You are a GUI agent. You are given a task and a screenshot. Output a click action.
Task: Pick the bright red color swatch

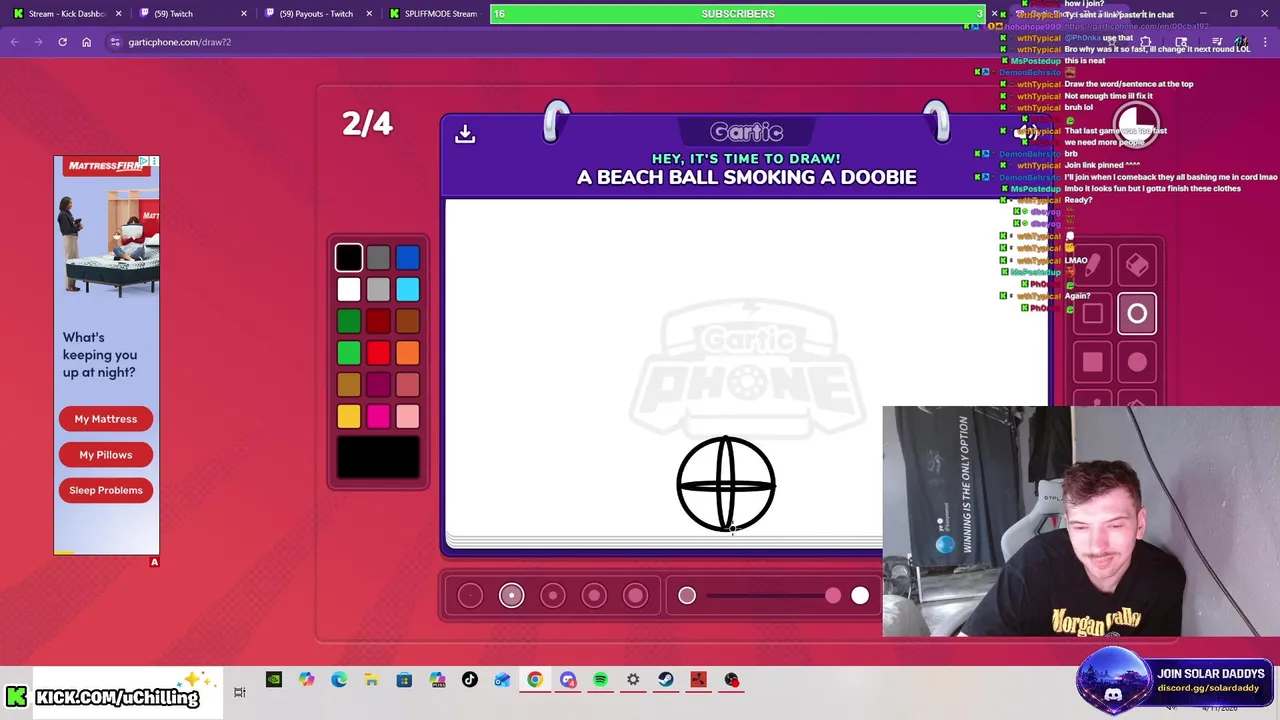tap(378, 353)
